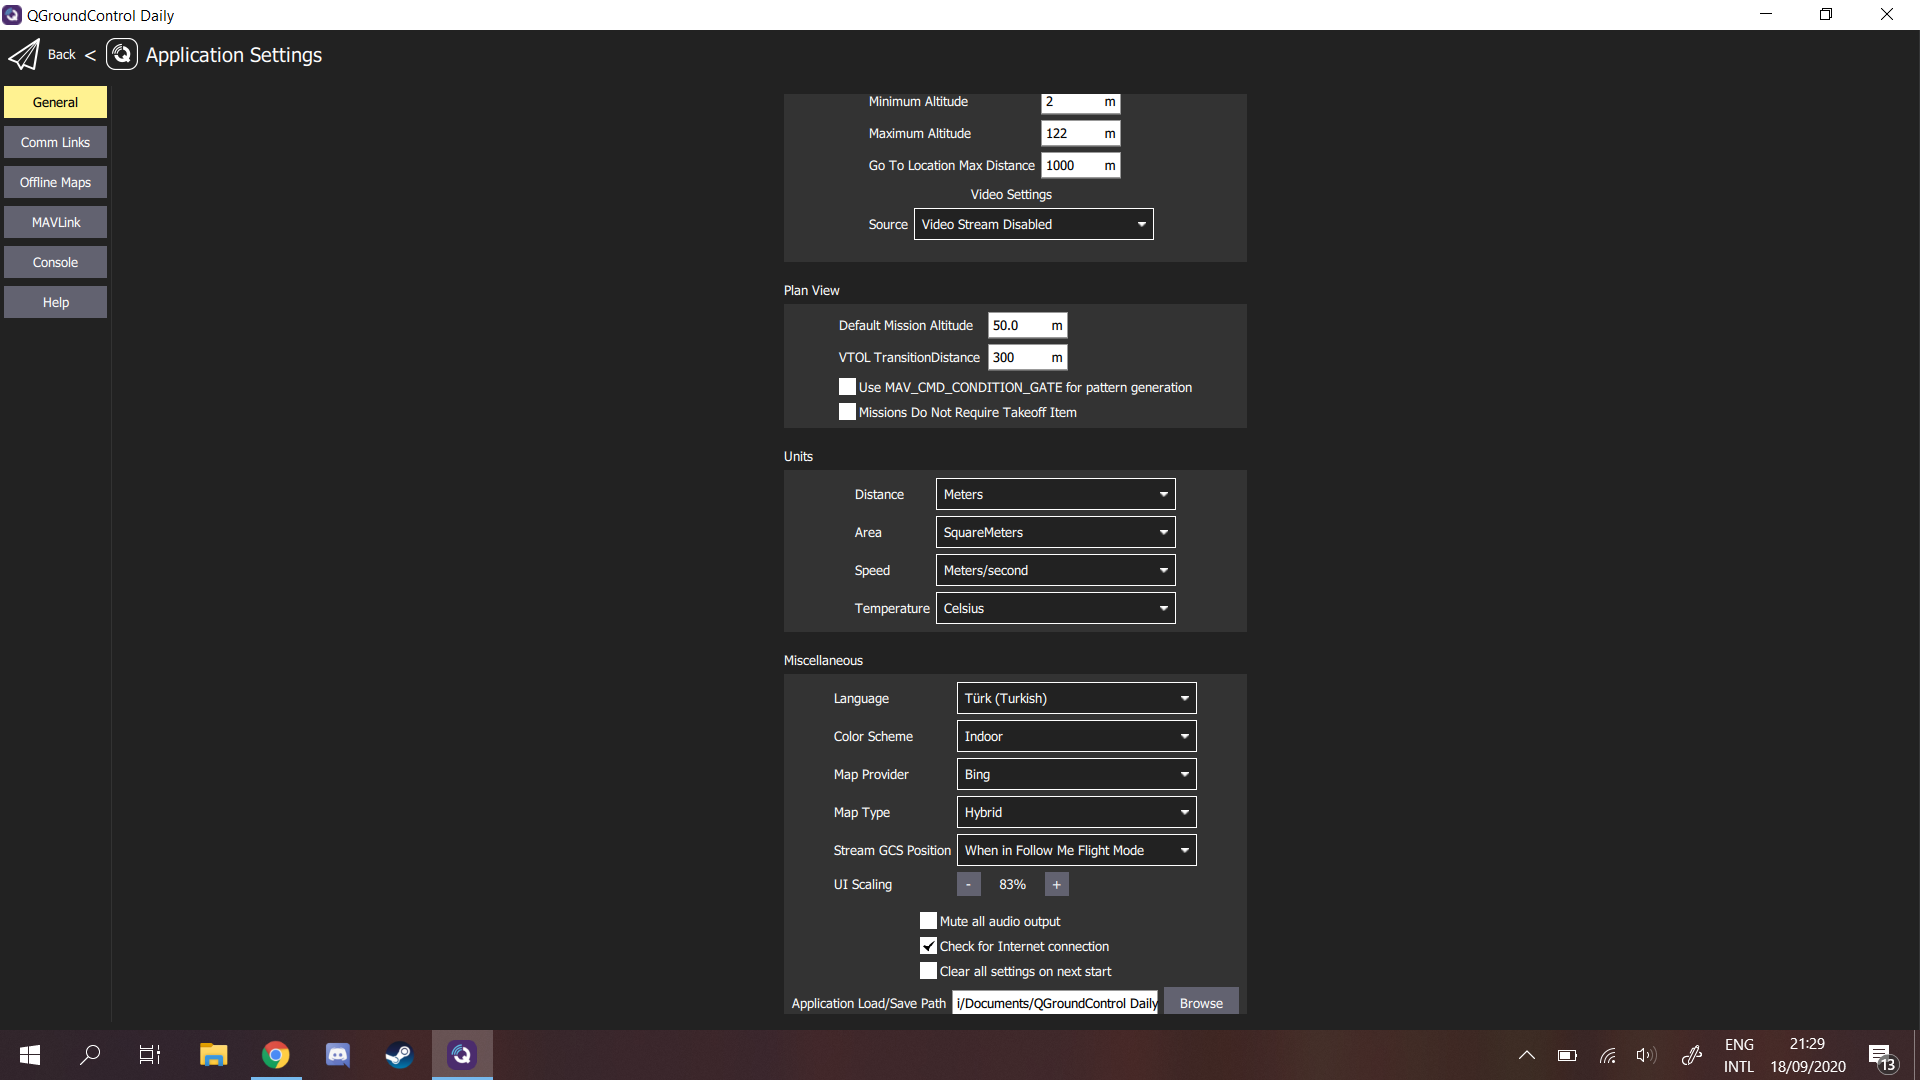Image resolution: width=1920 pixels, height=1080 pixels.
Task: Switch to the Comm Links section
Action: (55, 141)
